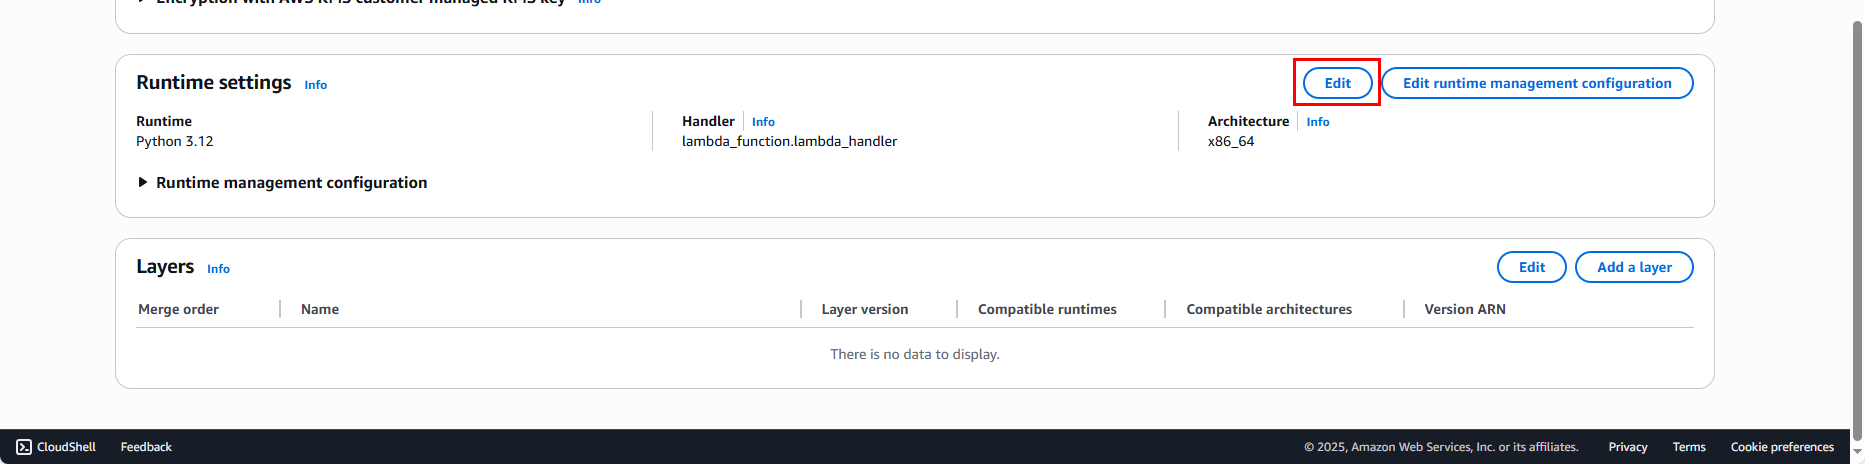The height and width of the screenshot is (464, 1865).
Task: Select the Version ARN column header
Action: (1464, 309)
